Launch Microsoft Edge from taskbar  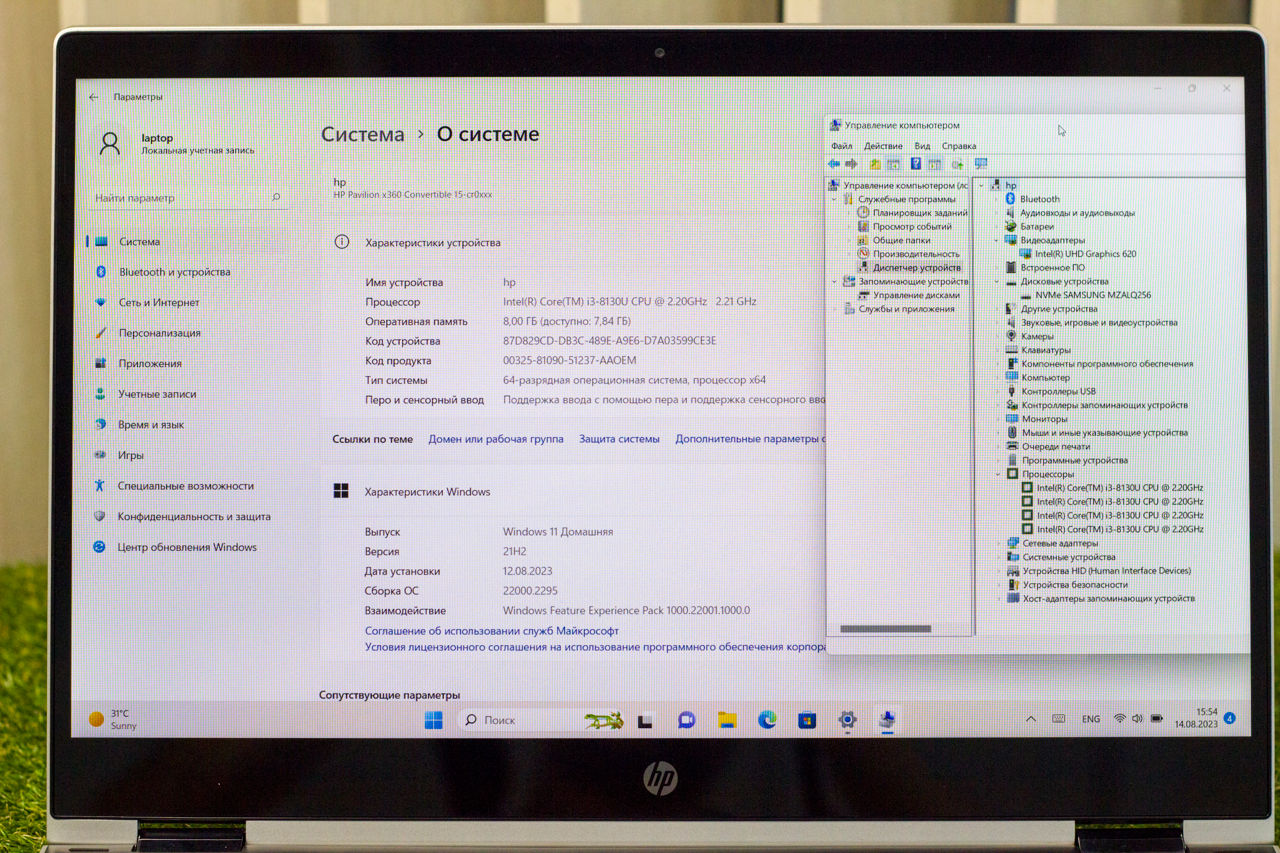click(767, 720)
